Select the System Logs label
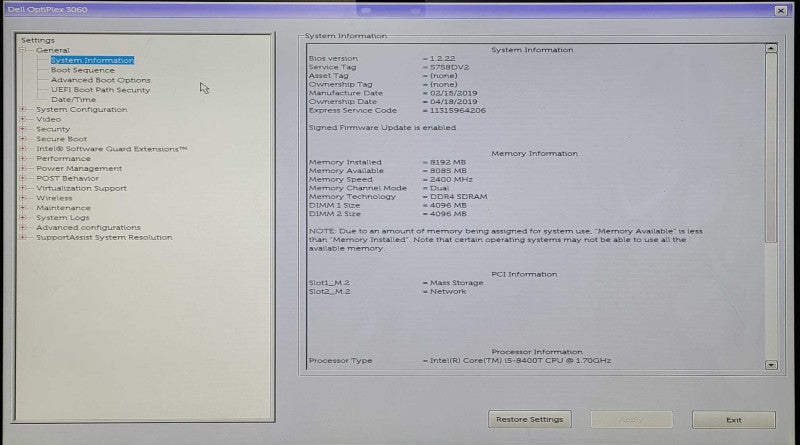Viewport: 800px width, 445px height. click(63, 217)
